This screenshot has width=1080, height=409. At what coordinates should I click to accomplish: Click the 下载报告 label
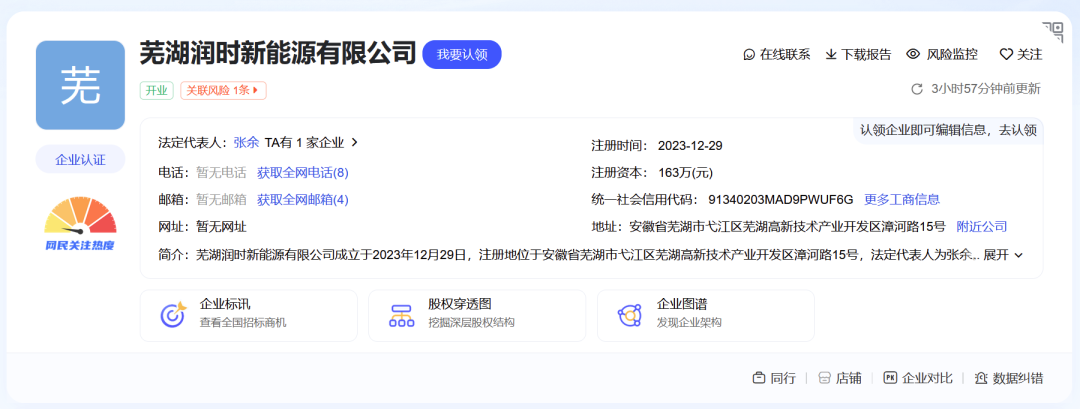coord(866,54)
